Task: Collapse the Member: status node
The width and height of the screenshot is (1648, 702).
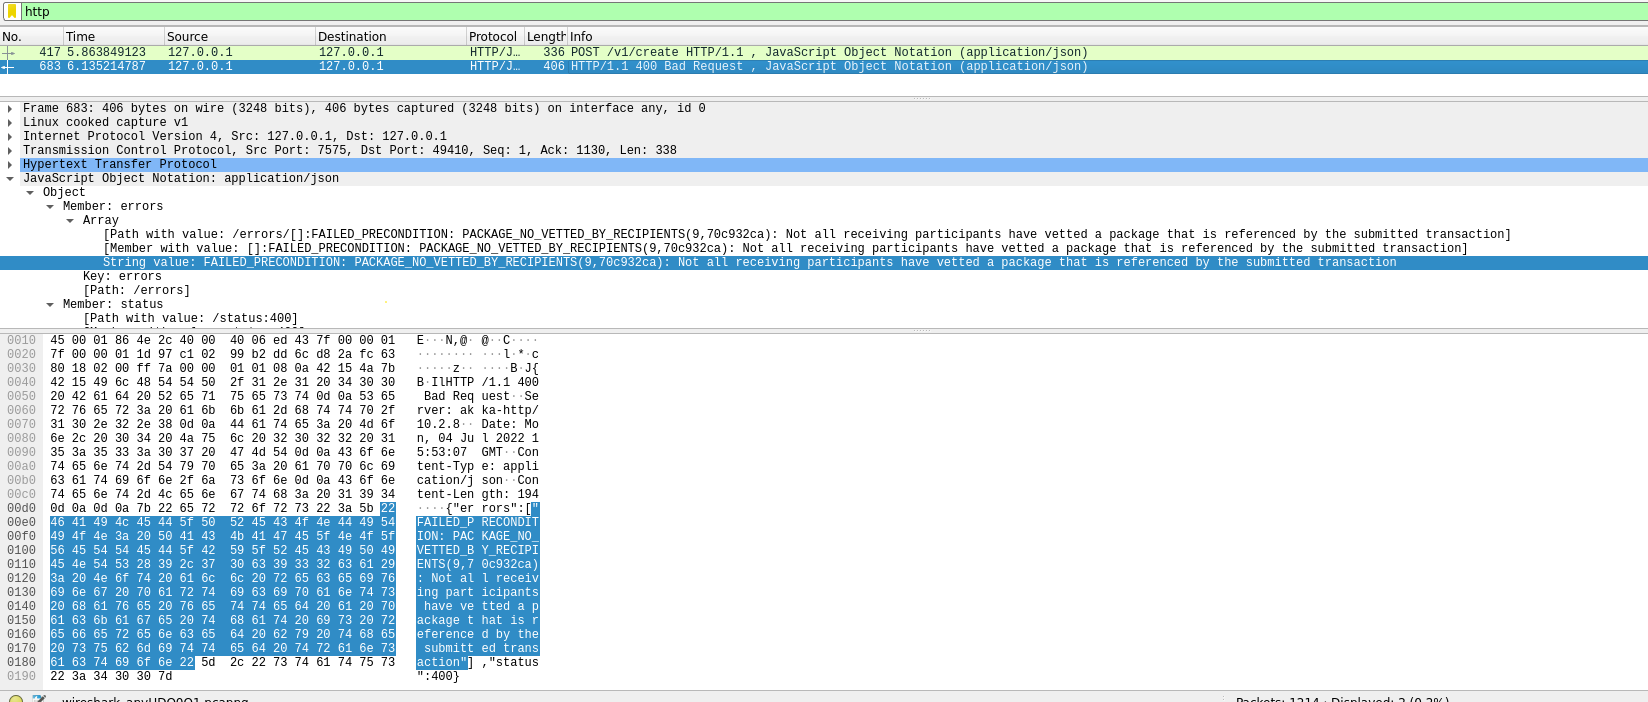Action: pyautogui.click(x=50, y=304)
